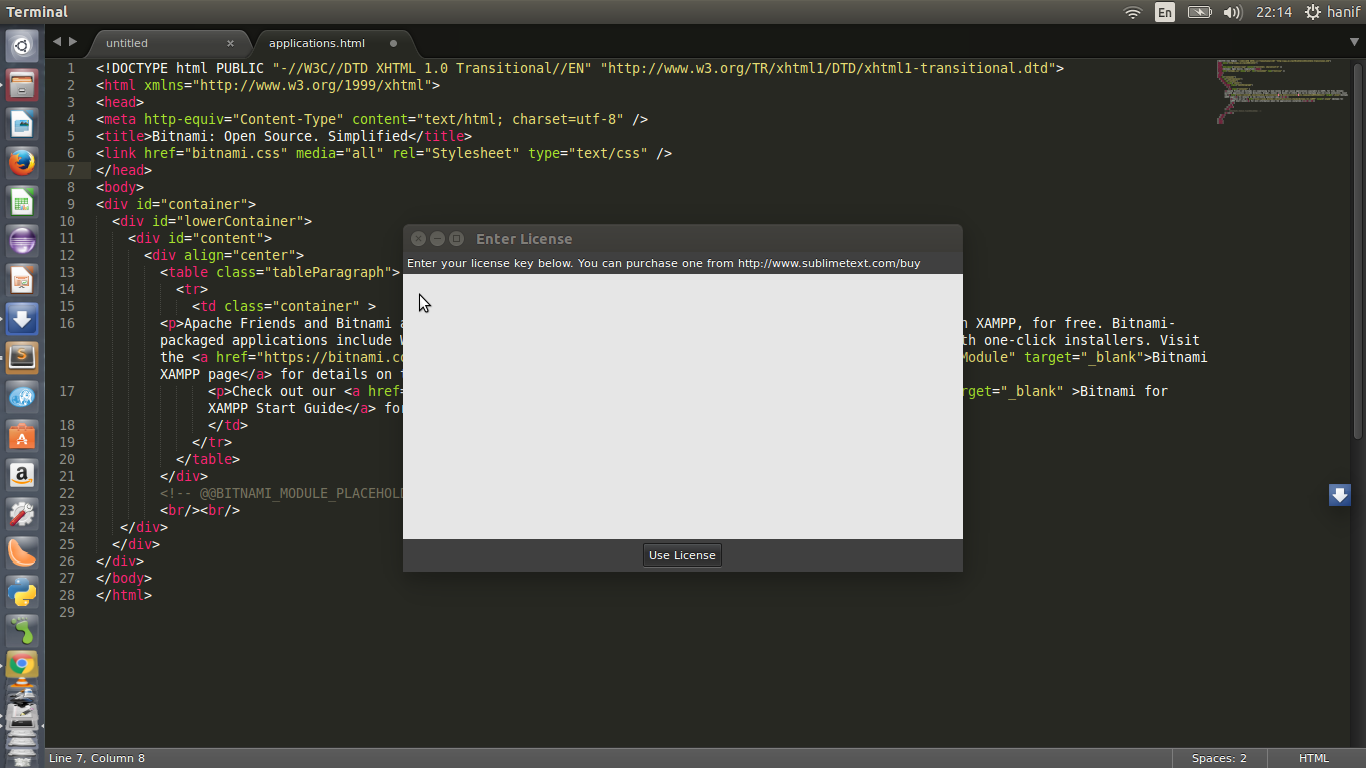
Task: Open the En keyboard layout indicator
Action: pyautogui.click(x=1165, y=12)
